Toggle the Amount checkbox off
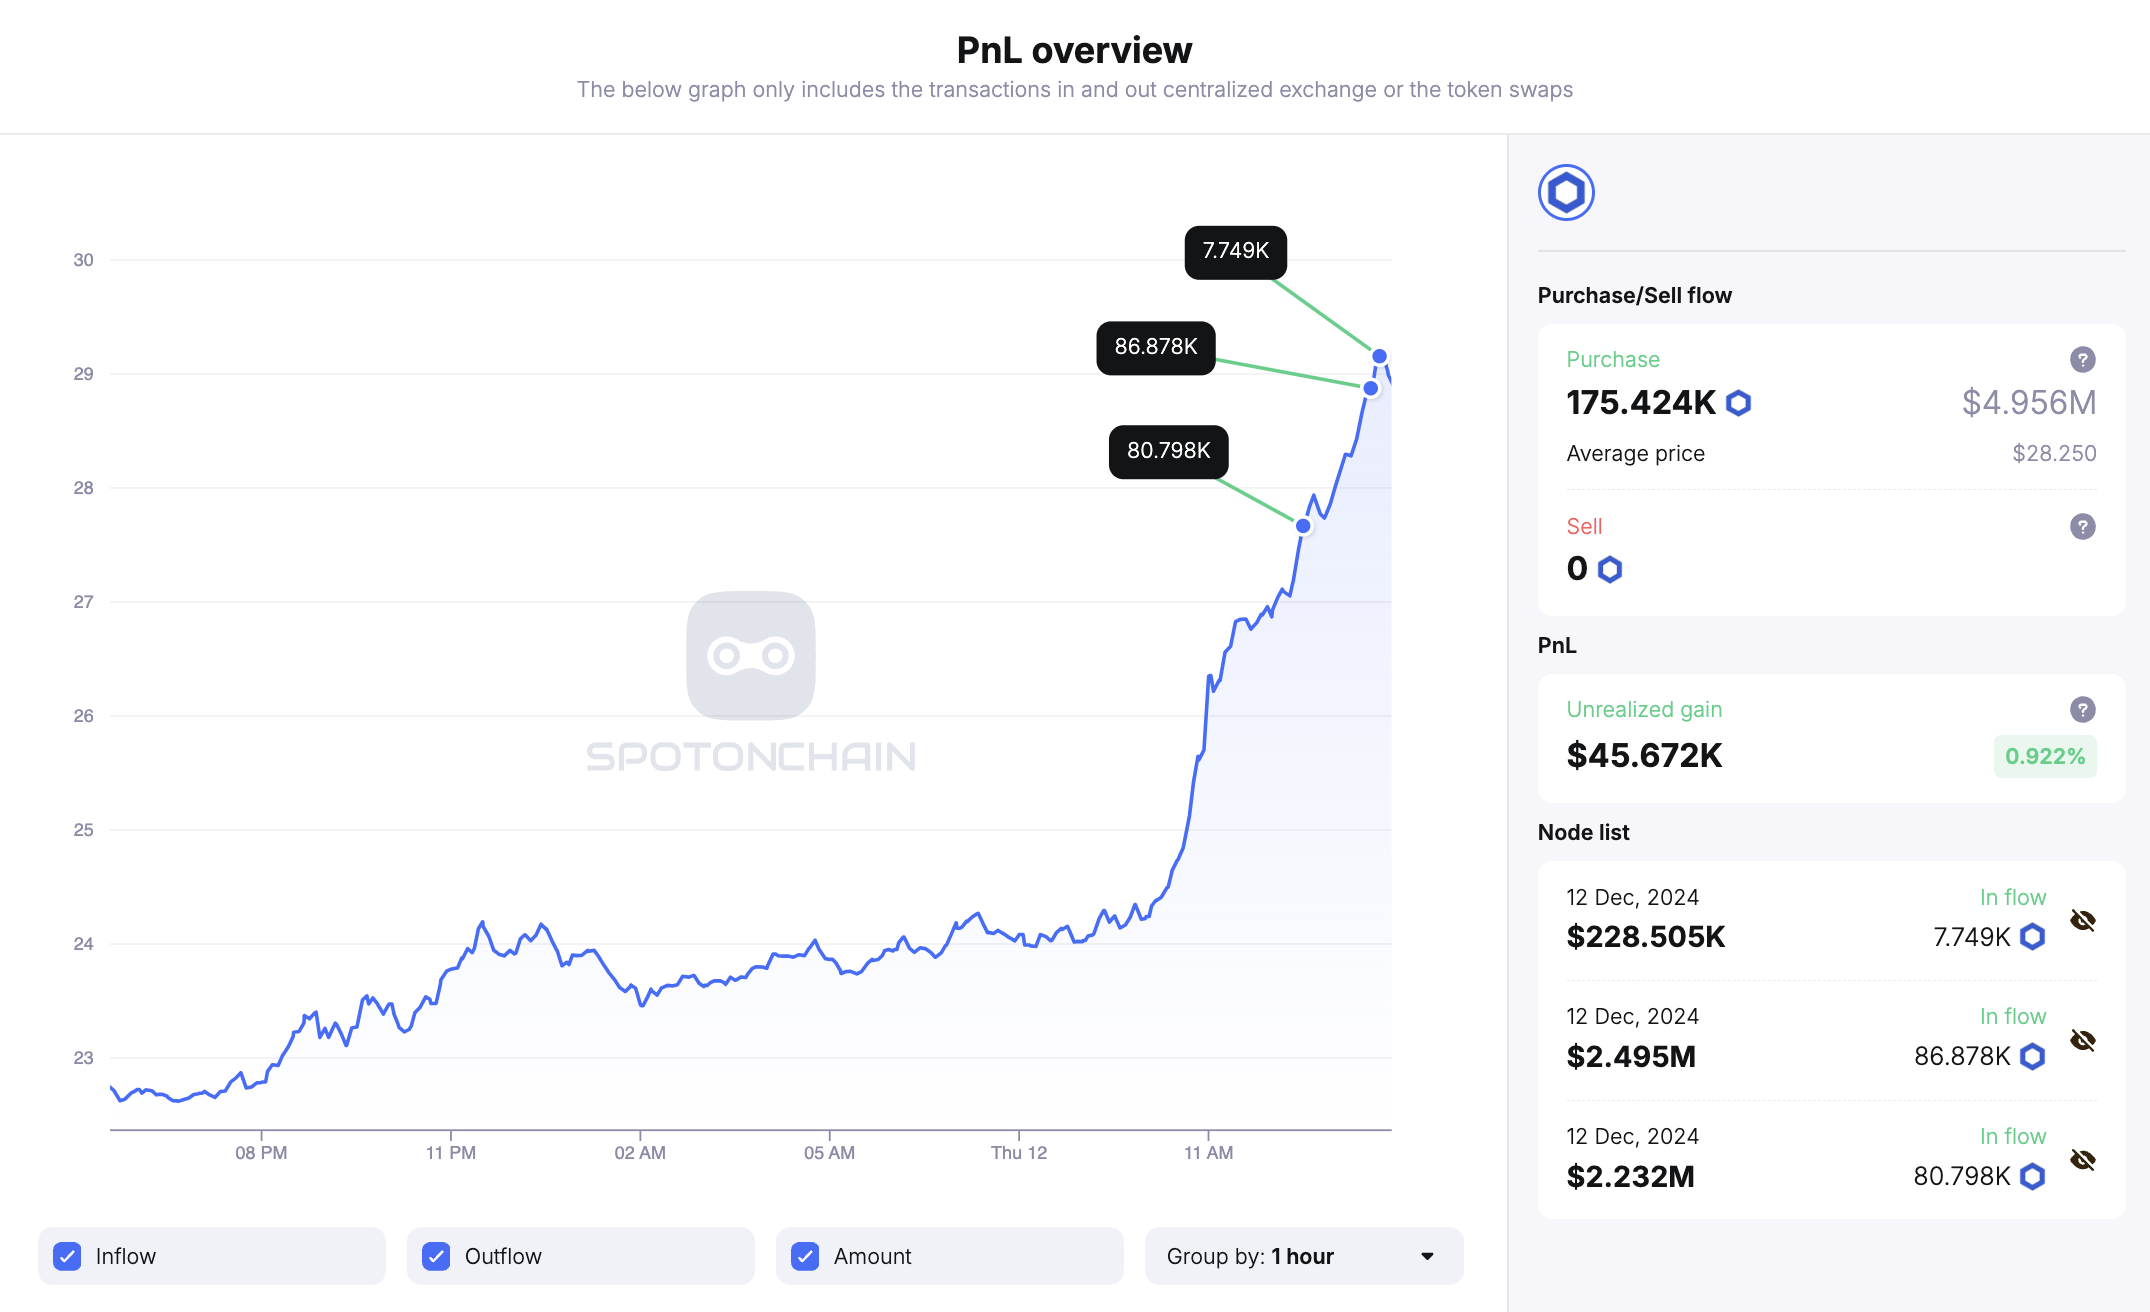The width and height of the screenshot is (2150, 1312). tap(804, 1255)
